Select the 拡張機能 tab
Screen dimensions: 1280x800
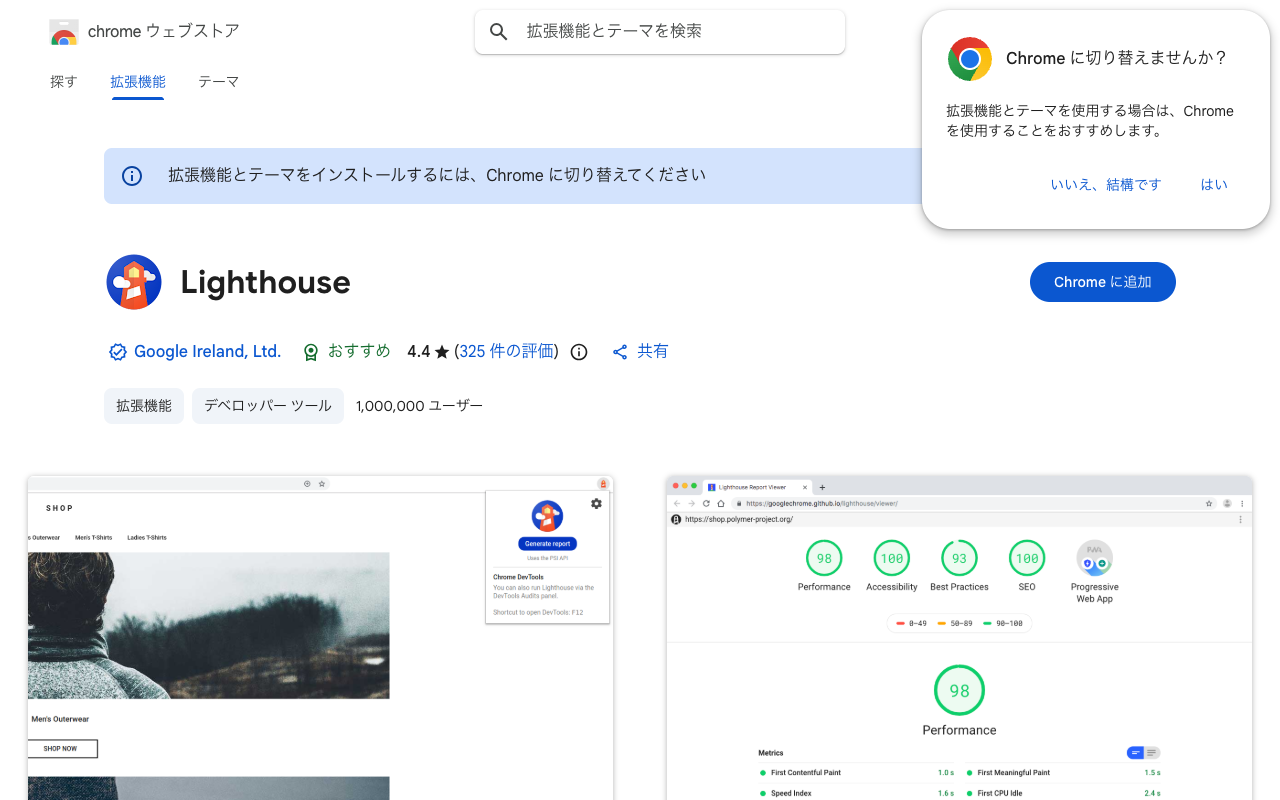[138, 81]
